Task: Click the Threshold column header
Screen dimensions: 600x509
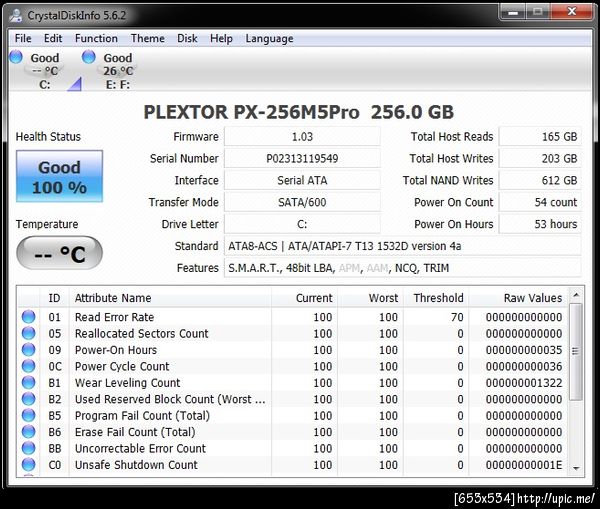Action: 436,298
